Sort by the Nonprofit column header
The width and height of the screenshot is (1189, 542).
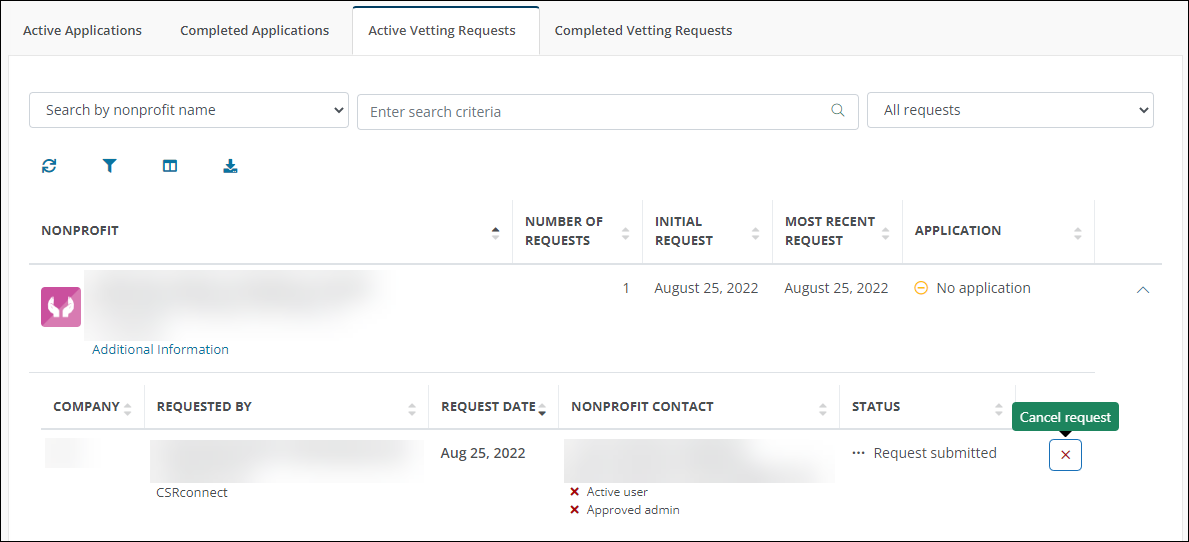pyautogui.click(x=80, y=231)
